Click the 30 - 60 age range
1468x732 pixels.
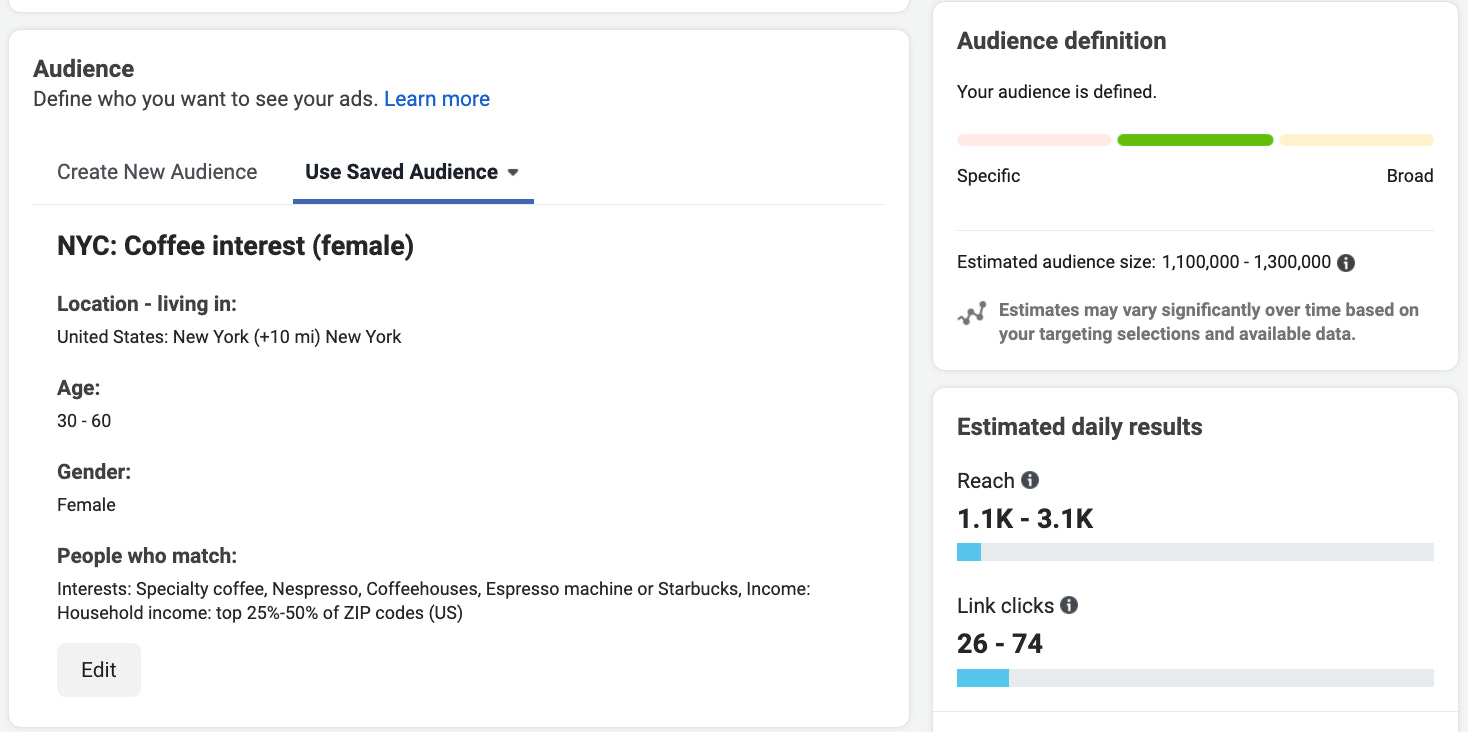pyautogui.click(x=84, y=421)
